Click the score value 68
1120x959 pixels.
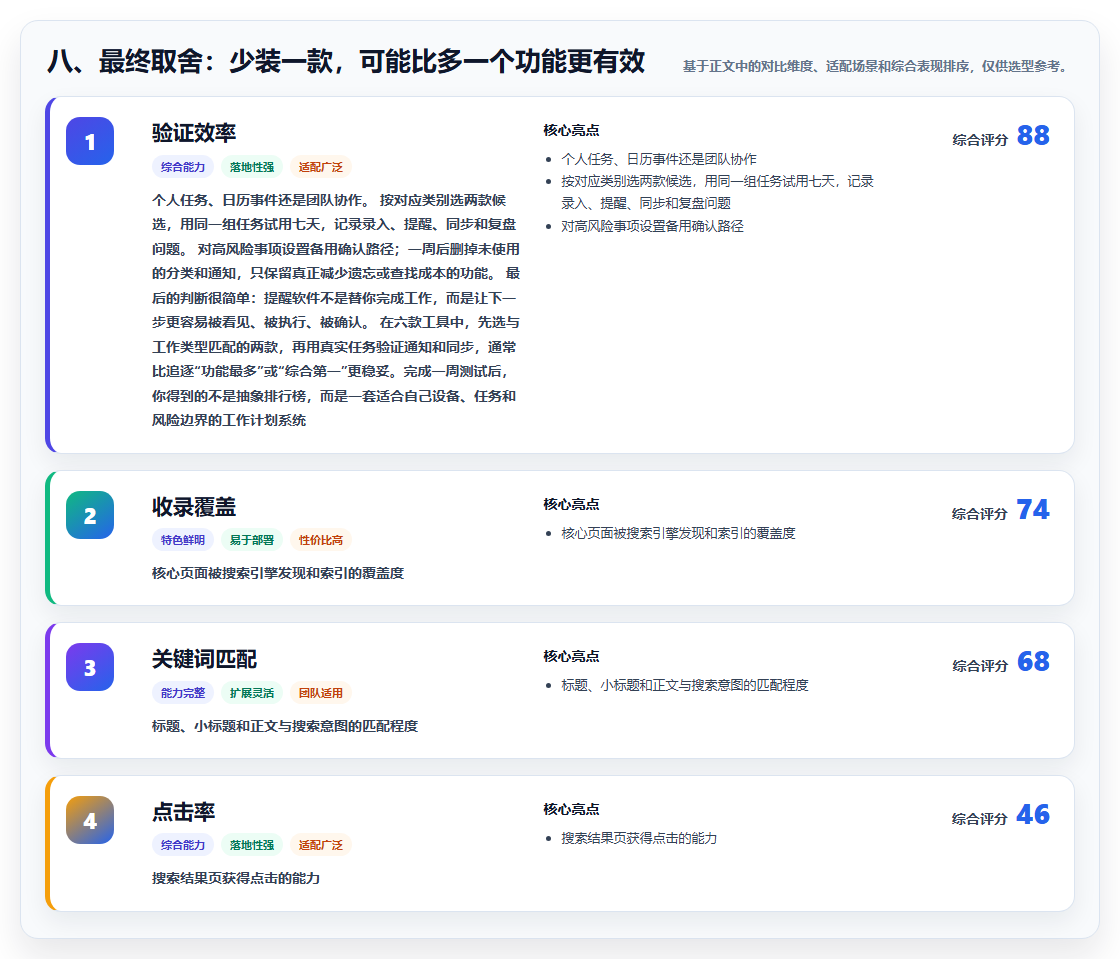coord(1033,661)
